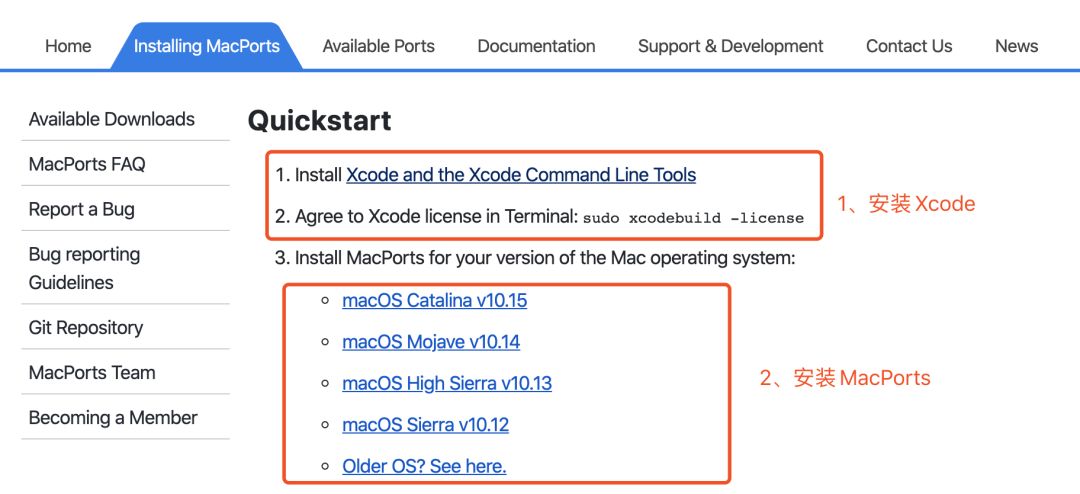Open the Documentation tab

537,46
